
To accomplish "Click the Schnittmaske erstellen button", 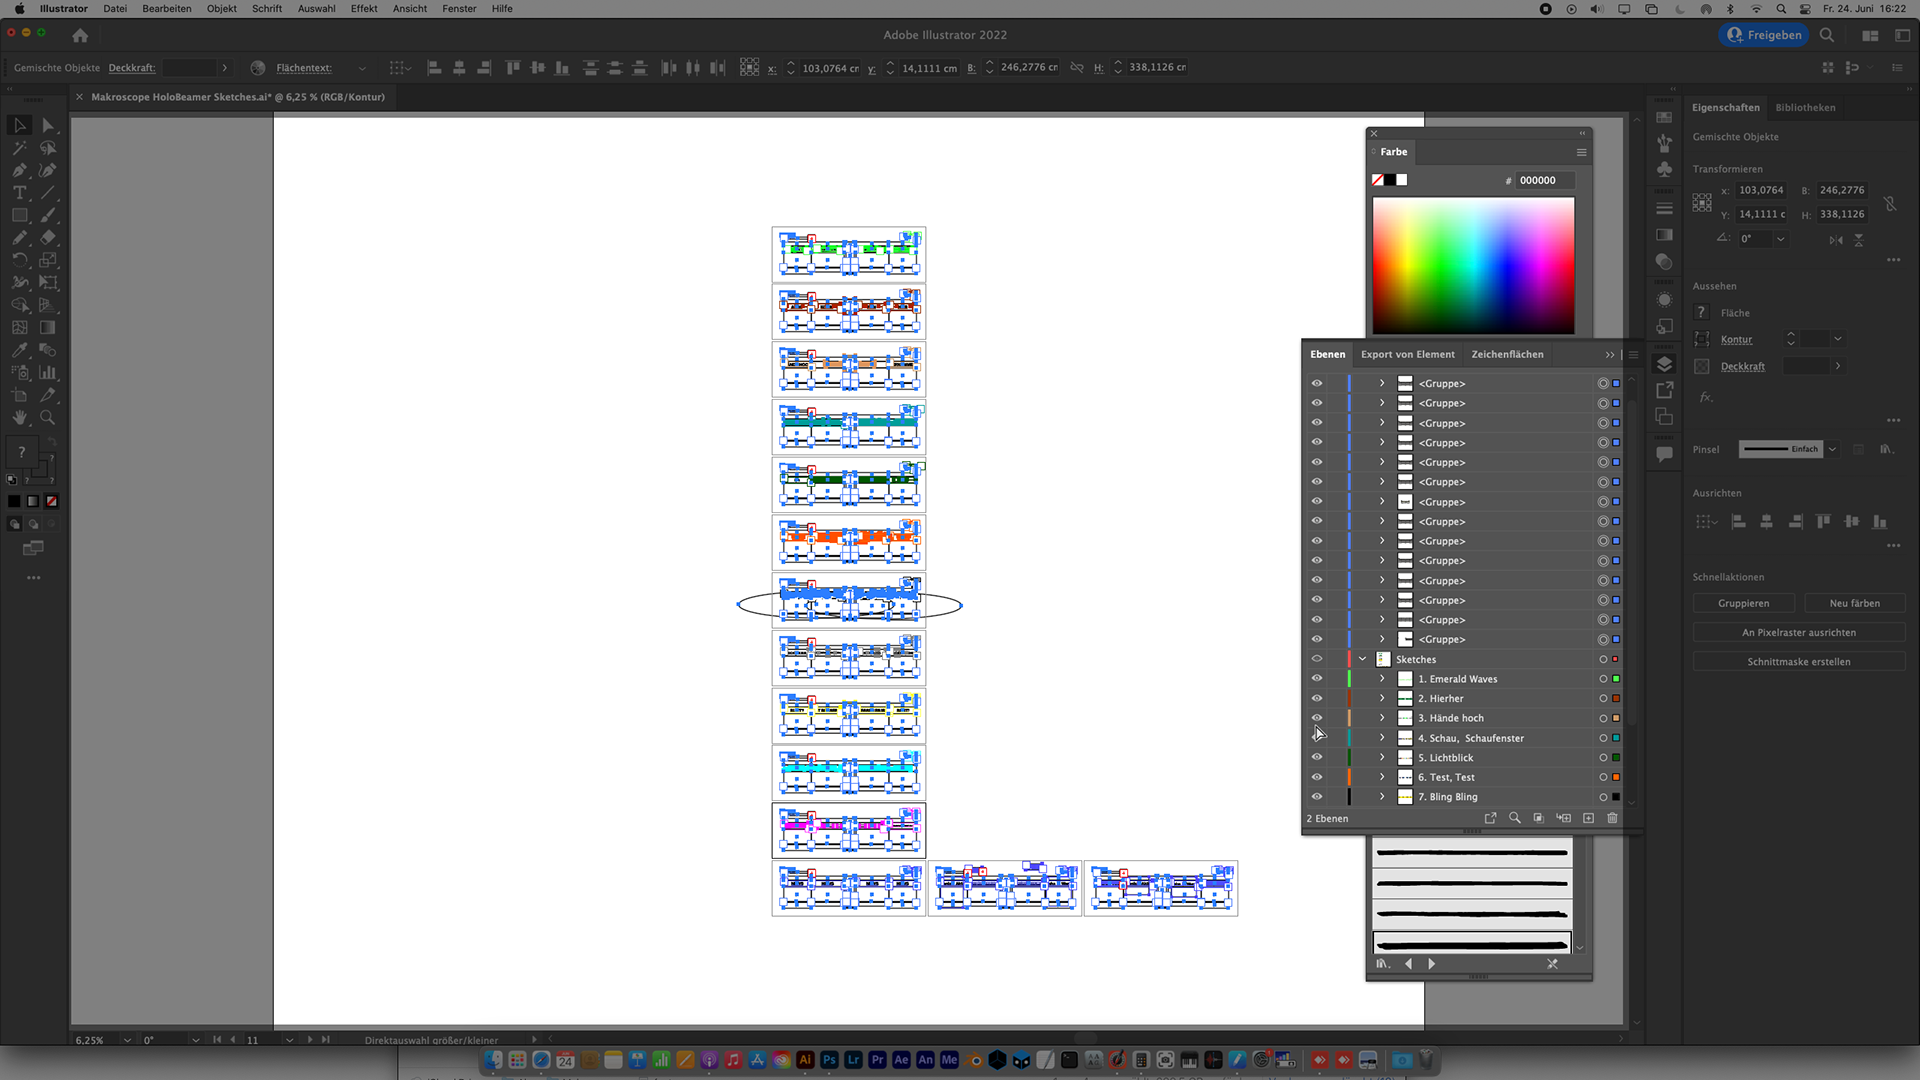I will [1798, 662].
